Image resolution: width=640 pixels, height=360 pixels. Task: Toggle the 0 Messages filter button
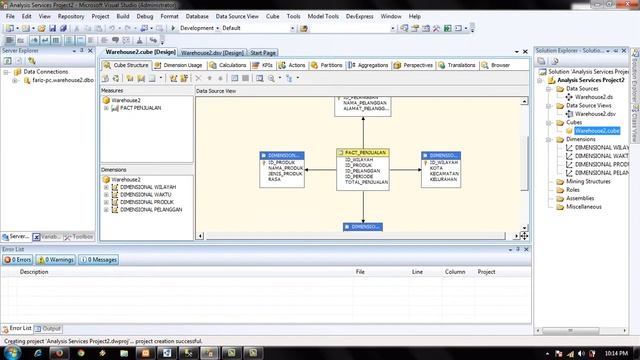pyautogui.click(x=99, y=260)
